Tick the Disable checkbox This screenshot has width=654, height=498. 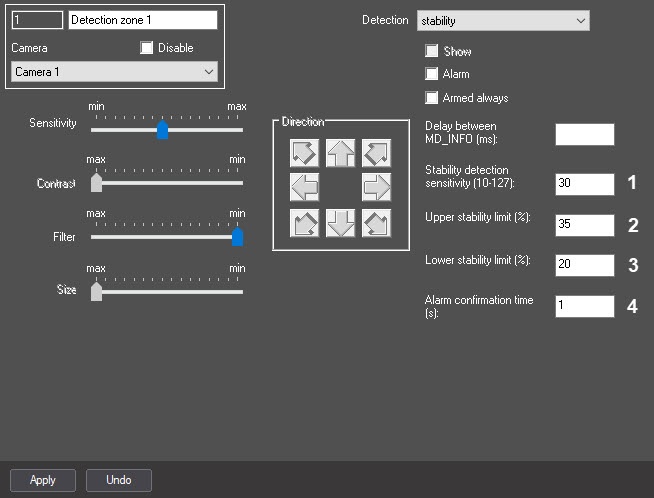pos(147,48)
